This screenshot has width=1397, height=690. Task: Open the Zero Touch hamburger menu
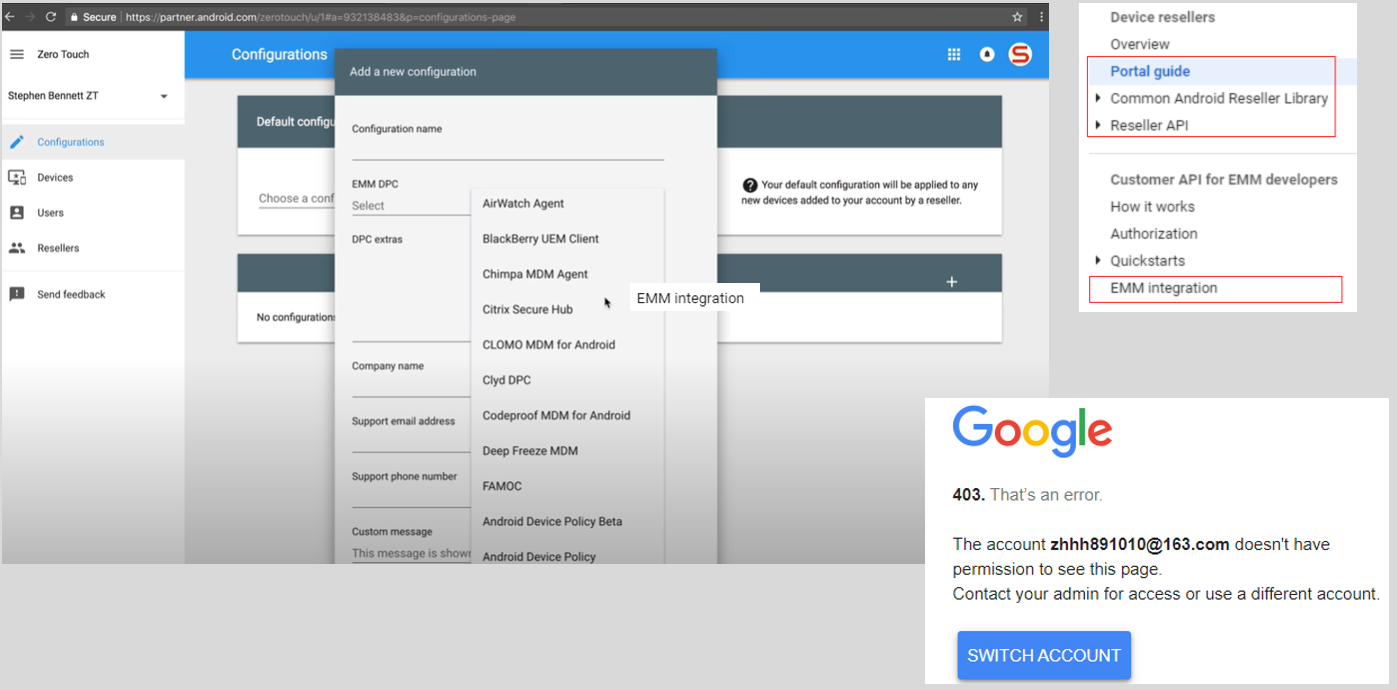16,54
